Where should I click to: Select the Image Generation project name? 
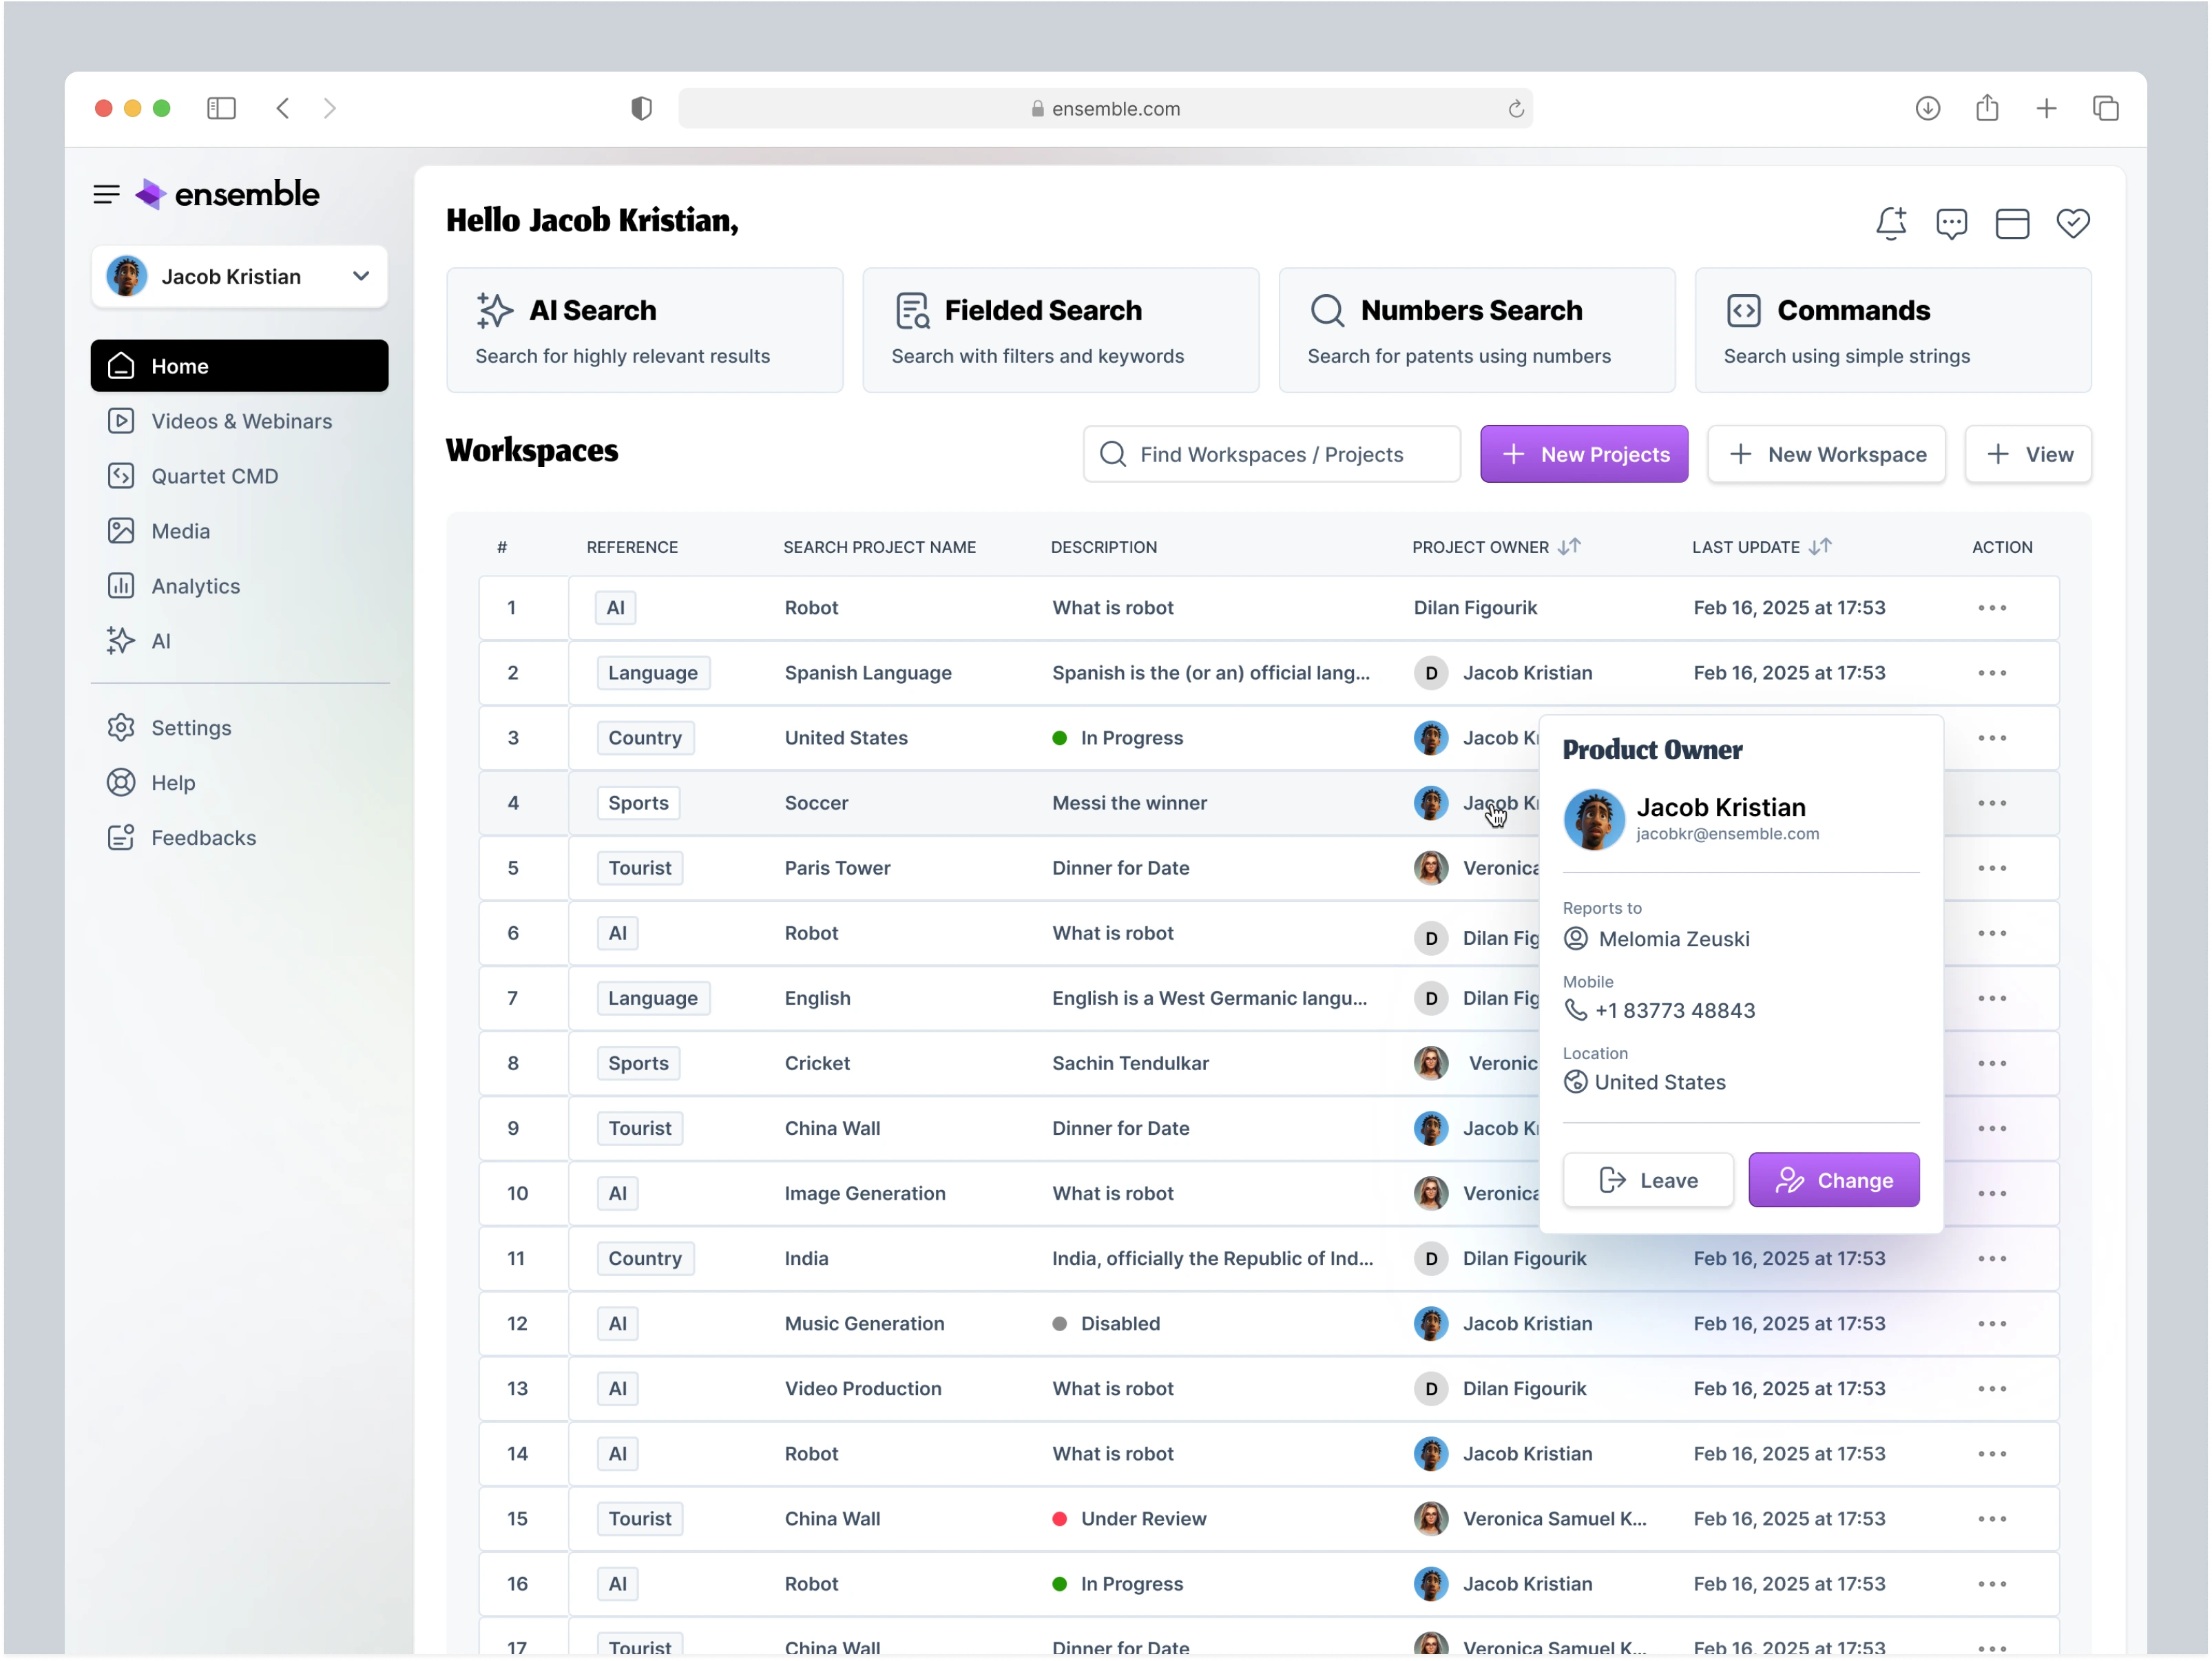click(865, 1194)
